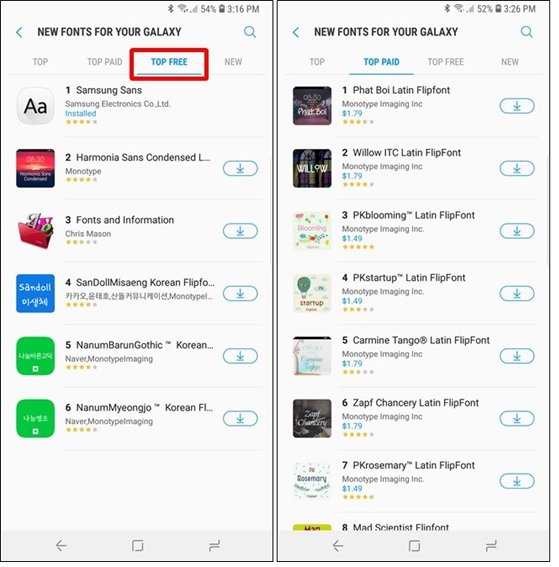Switch to TOP tab on right screen

tap(317, 62)
